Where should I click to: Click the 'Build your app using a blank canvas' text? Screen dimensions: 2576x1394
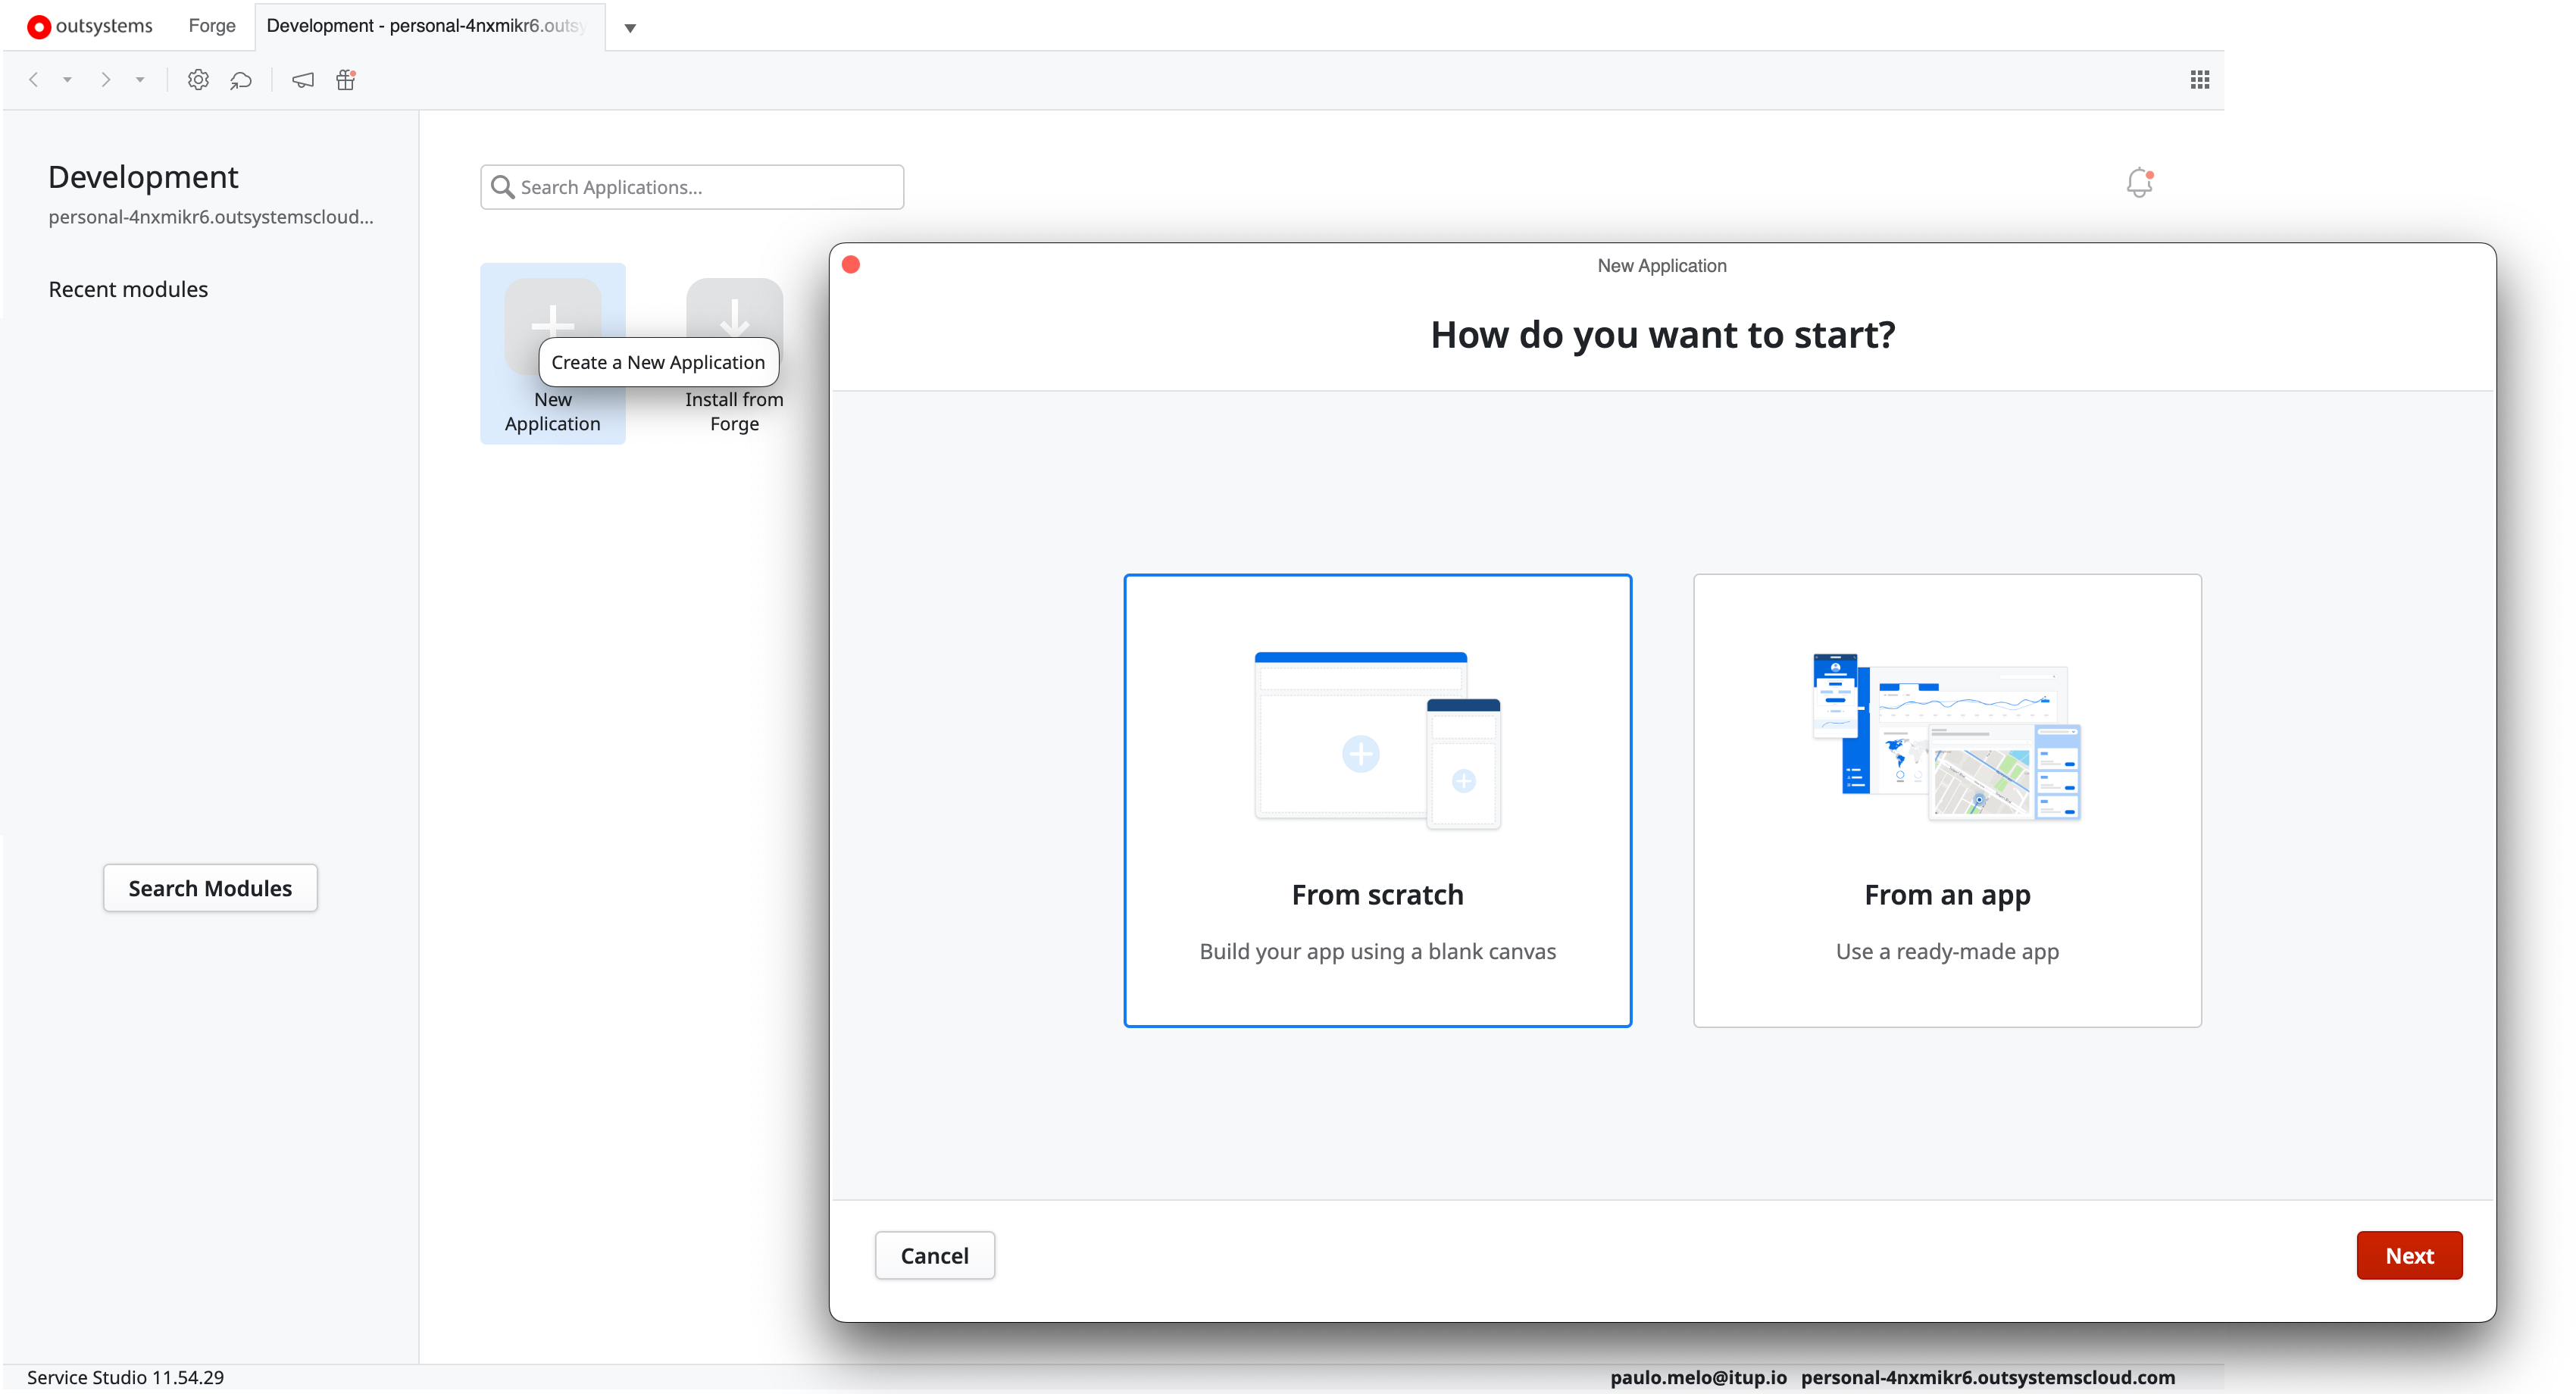[1377, 951]
